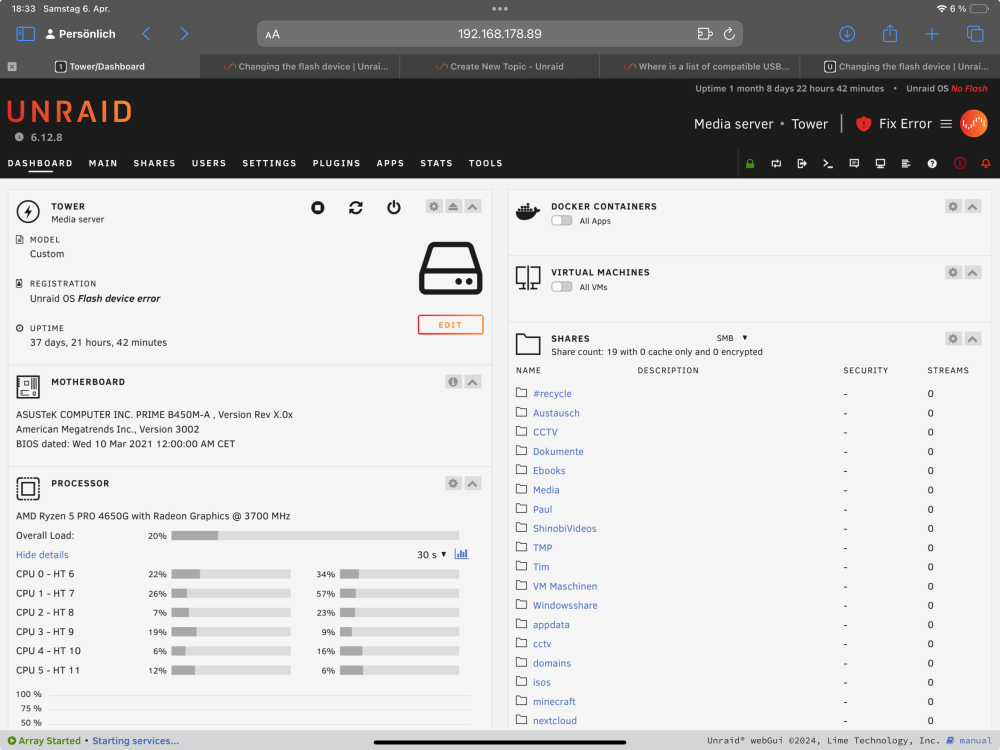This screenshot has width=1000, height=750.
Task: Open the 30 s interval dropdown
Action: (x=432, y=555)
